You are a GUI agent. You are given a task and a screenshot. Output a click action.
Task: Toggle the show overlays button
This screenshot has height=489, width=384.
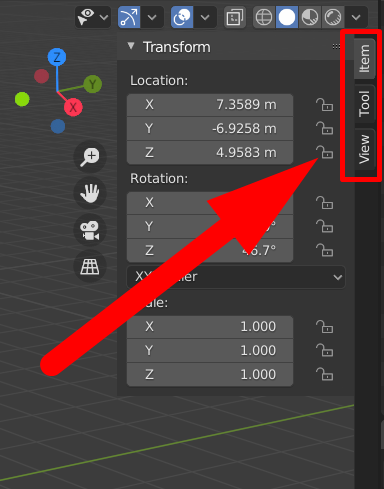click(182, 17)
